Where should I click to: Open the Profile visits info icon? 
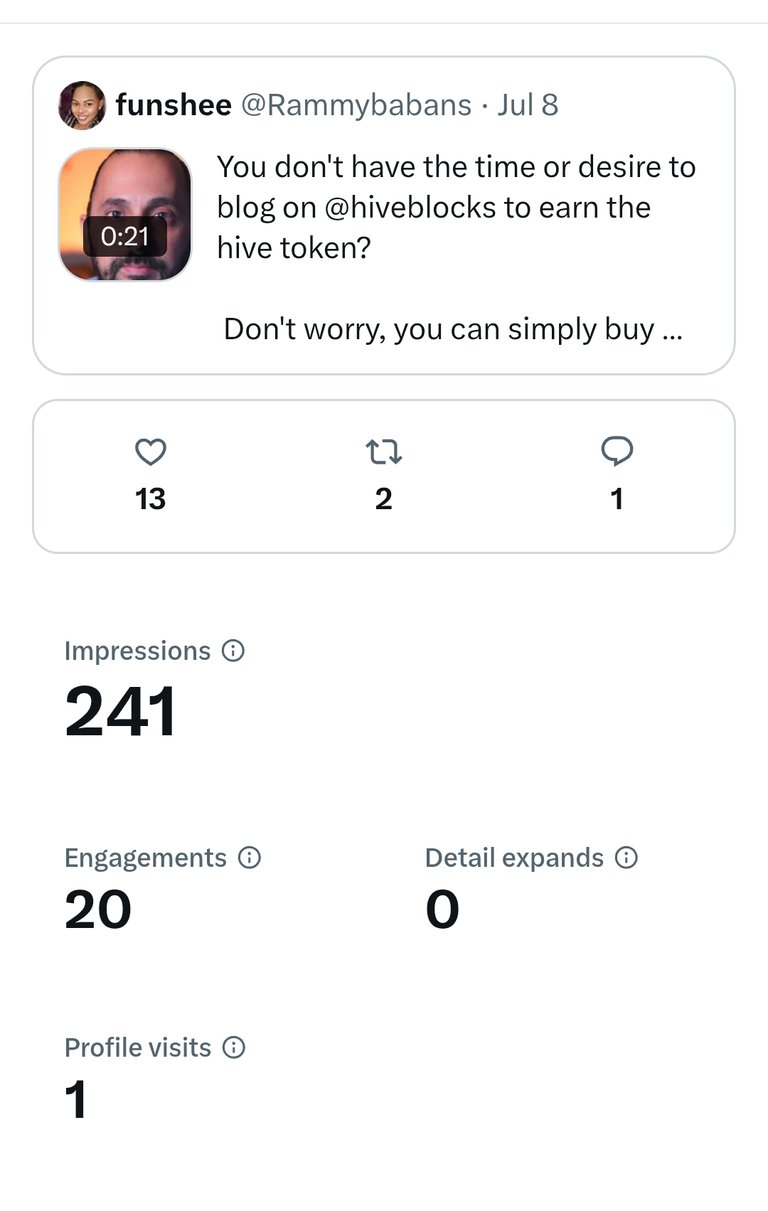coord(233,1048)
